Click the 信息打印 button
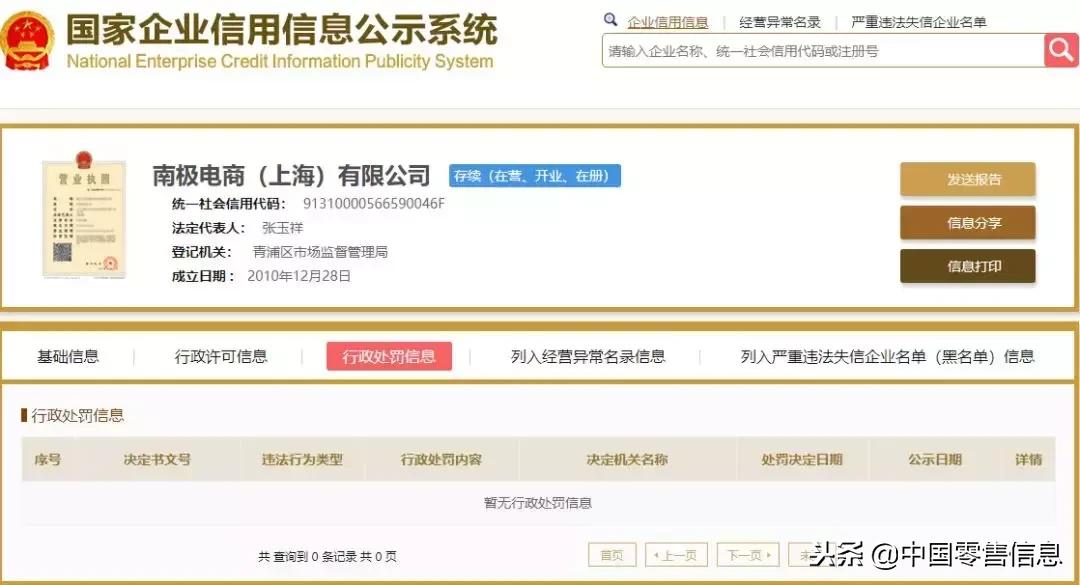1080x585 pixels. [967, 267]
